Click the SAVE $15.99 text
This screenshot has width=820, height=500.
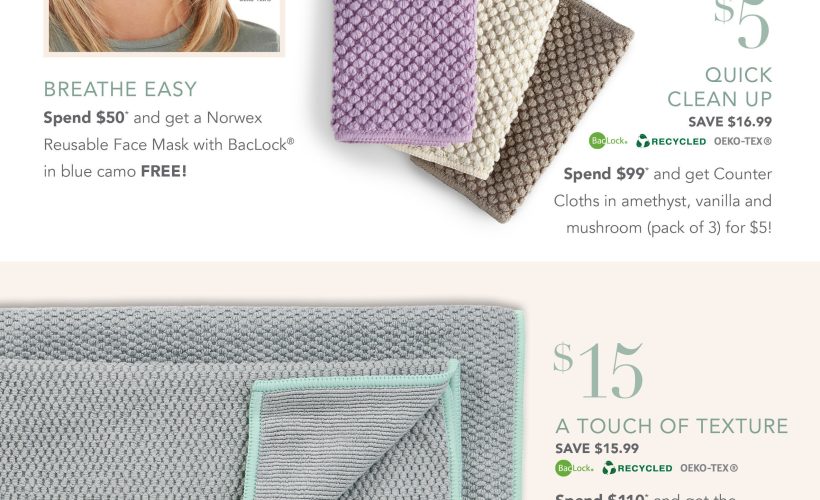pyautogui.click(x=597, y=449)
